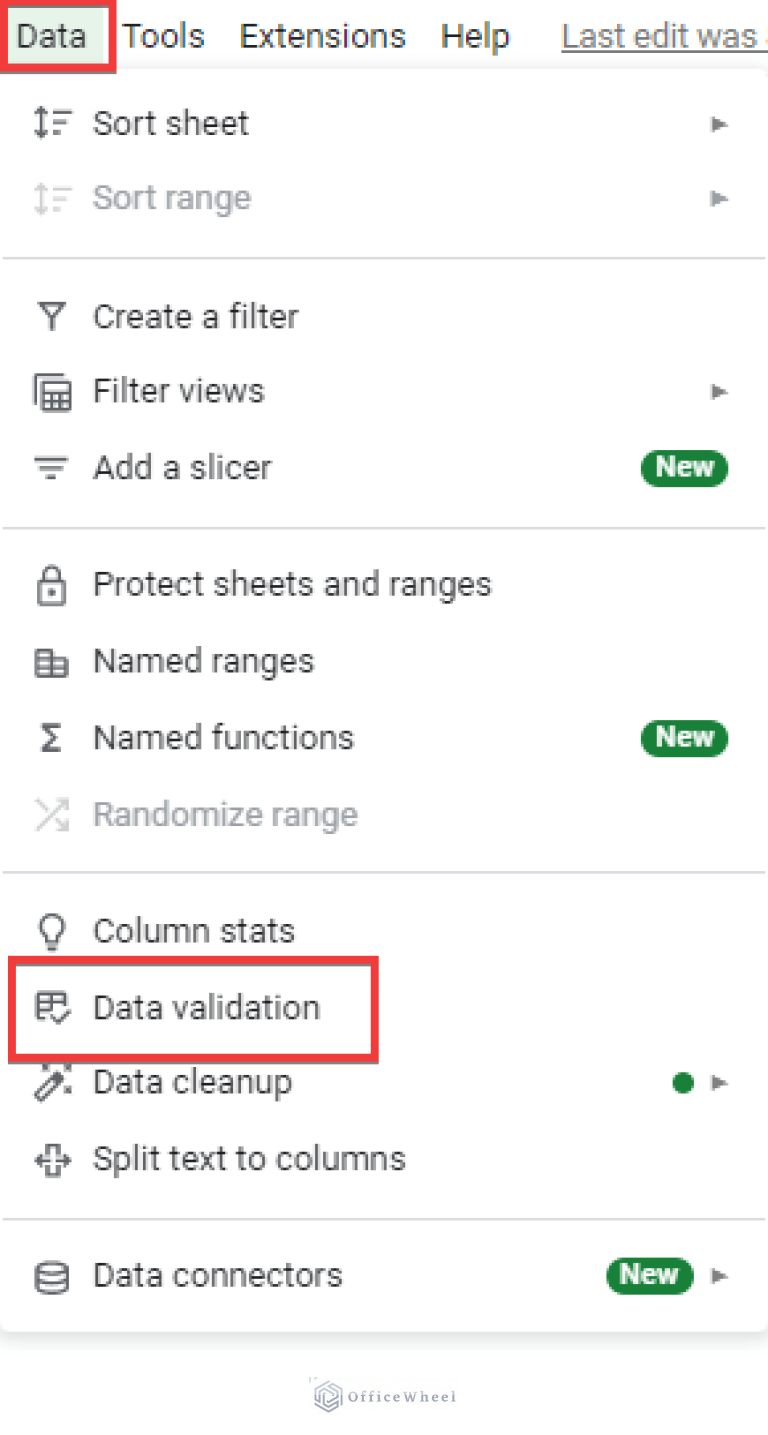Click the lightbulb icon for Column stats
The image size is (768, 1435).
[x=51, y=932]
